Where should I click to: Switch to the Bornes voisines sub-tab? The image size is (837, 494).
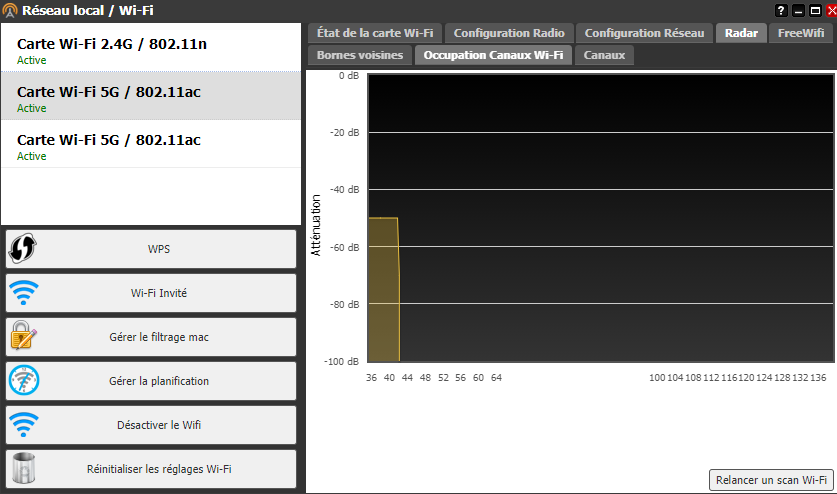click(x=360, y=55)
